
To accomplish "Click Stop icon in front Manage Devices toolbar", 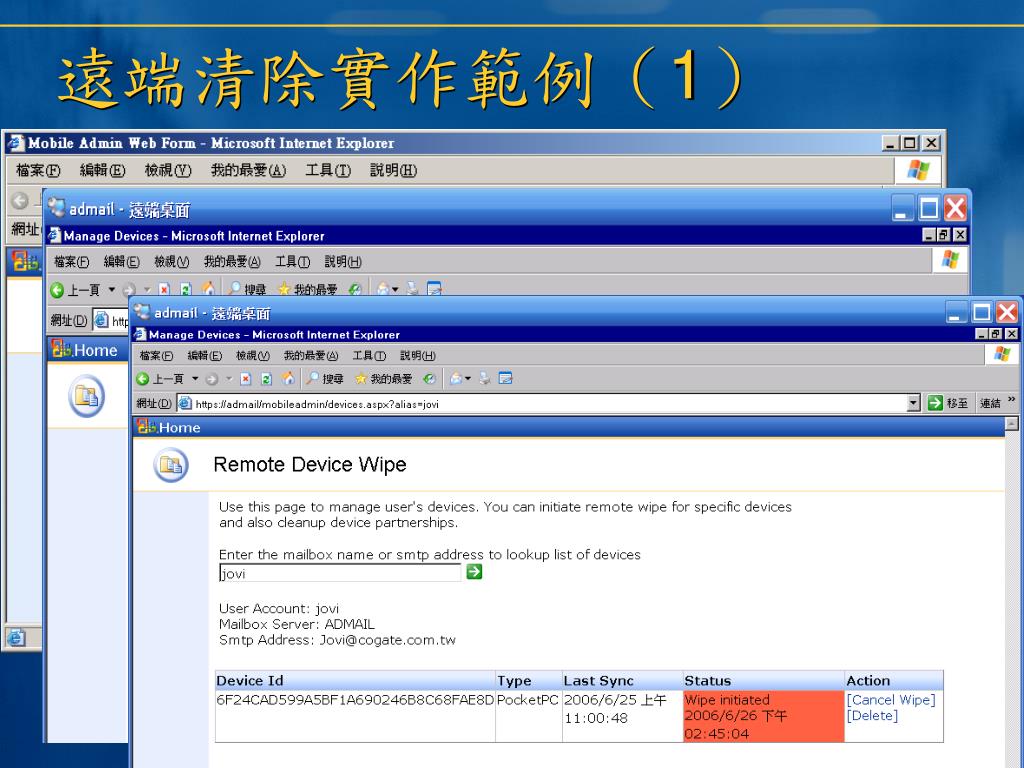I will (x=246, y=379).
